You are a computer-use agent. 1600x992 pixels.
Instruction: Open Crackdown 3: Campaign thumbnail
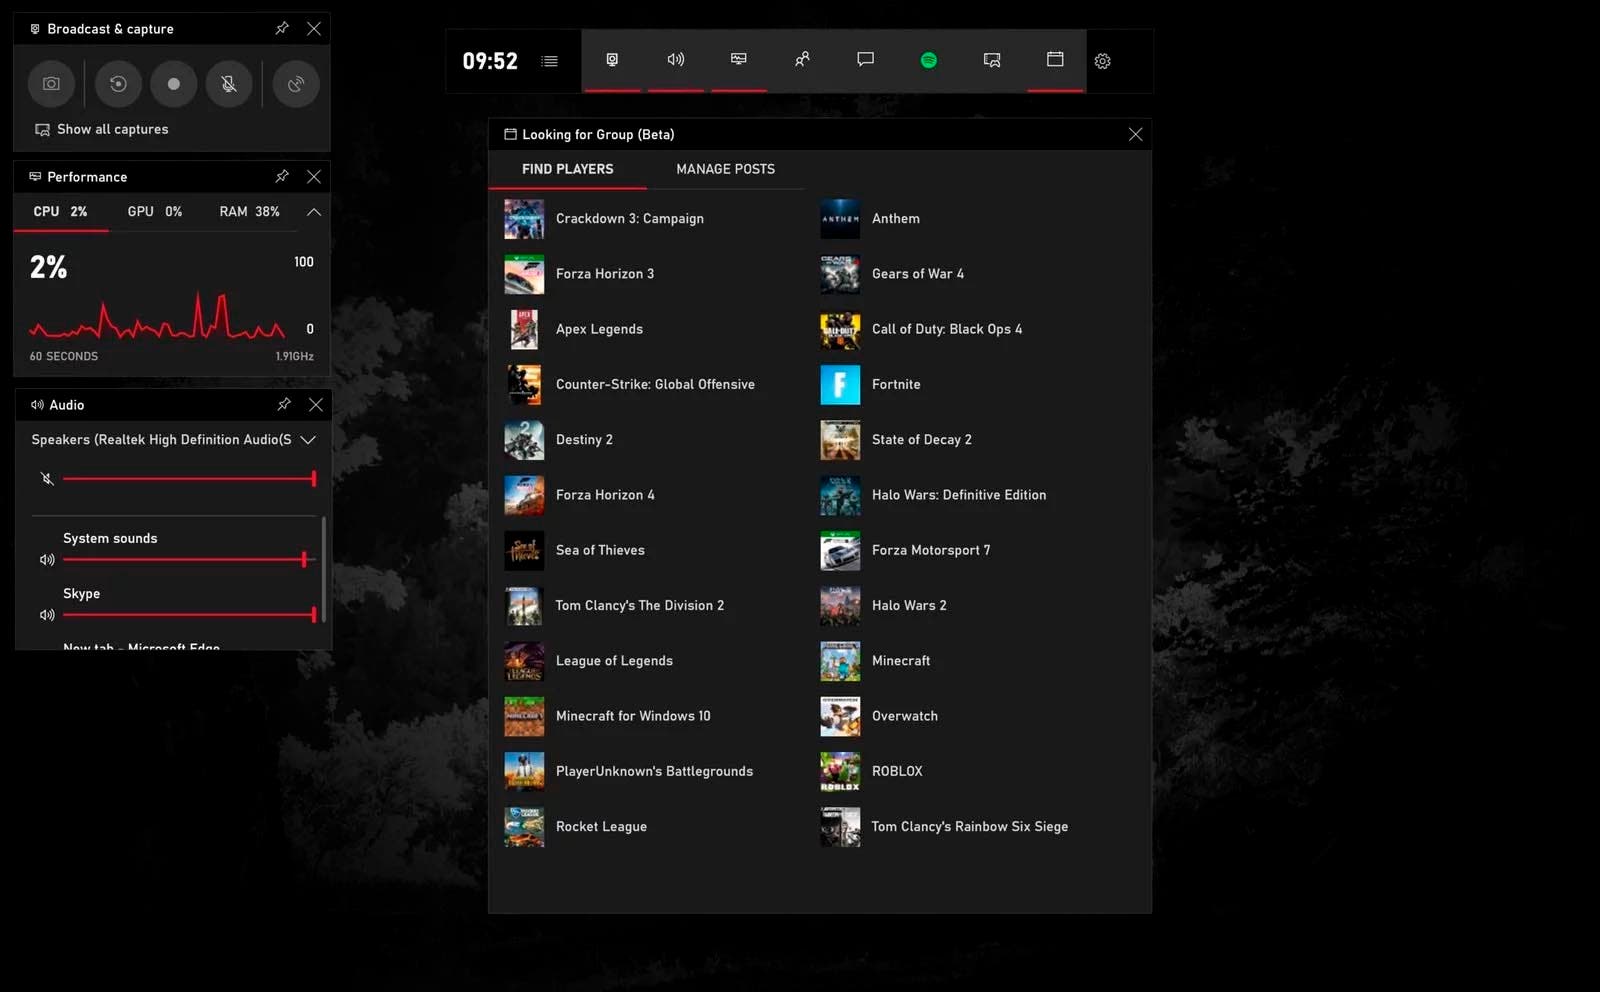point(524,219)
